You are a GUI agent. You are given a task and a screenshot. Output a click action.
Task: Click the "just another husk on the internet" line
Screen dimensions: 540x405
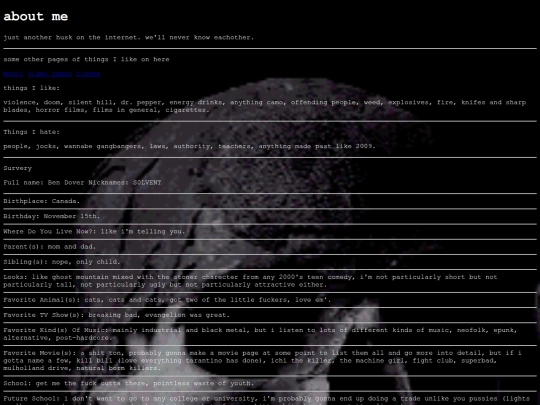pos(128,38)
